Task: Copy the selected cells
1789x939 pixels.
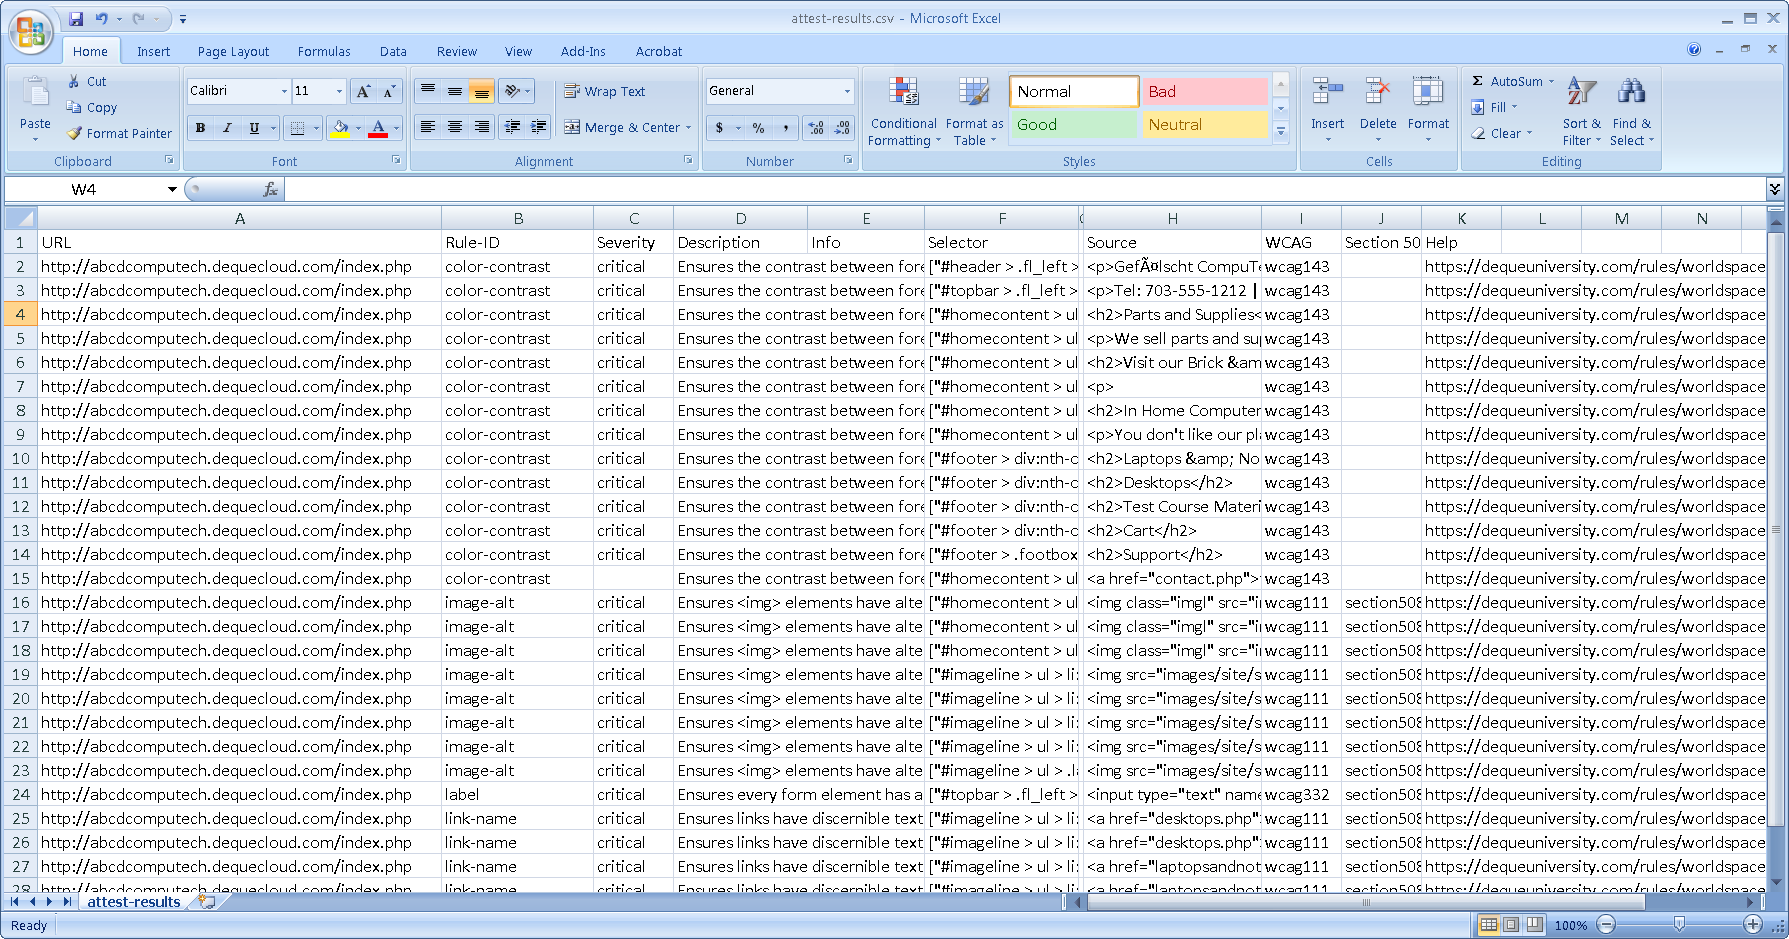Action: tap(91, 107)
